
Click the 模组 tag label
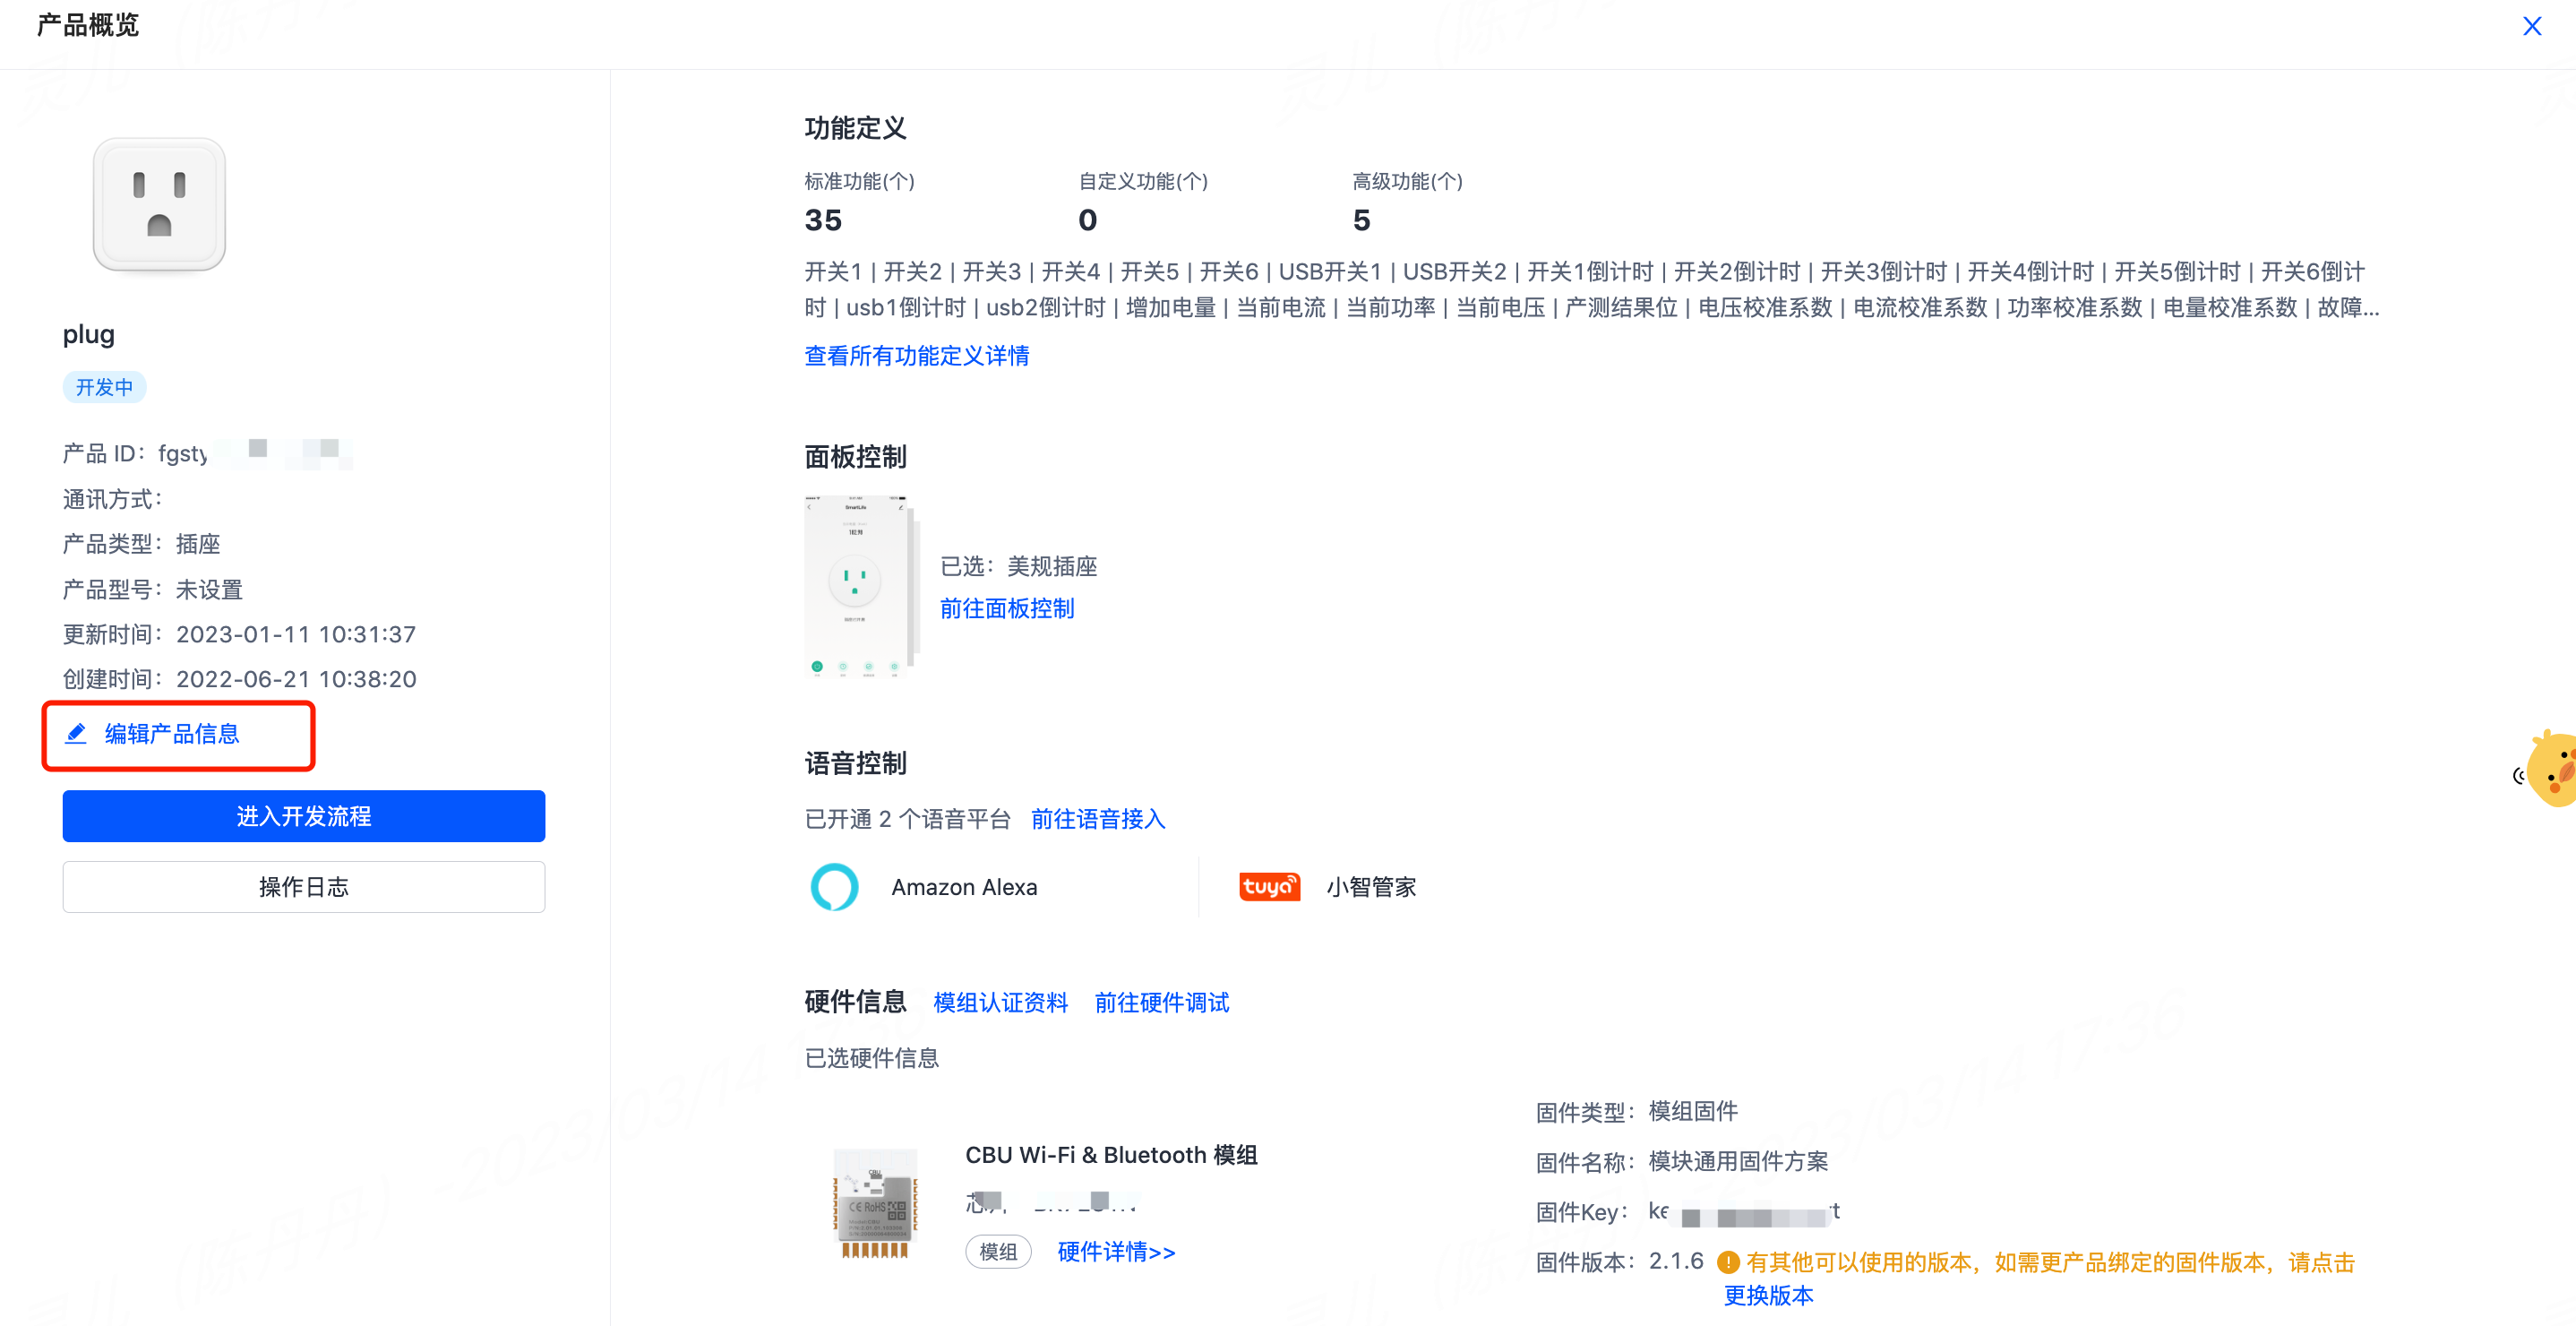[998, 1252]
